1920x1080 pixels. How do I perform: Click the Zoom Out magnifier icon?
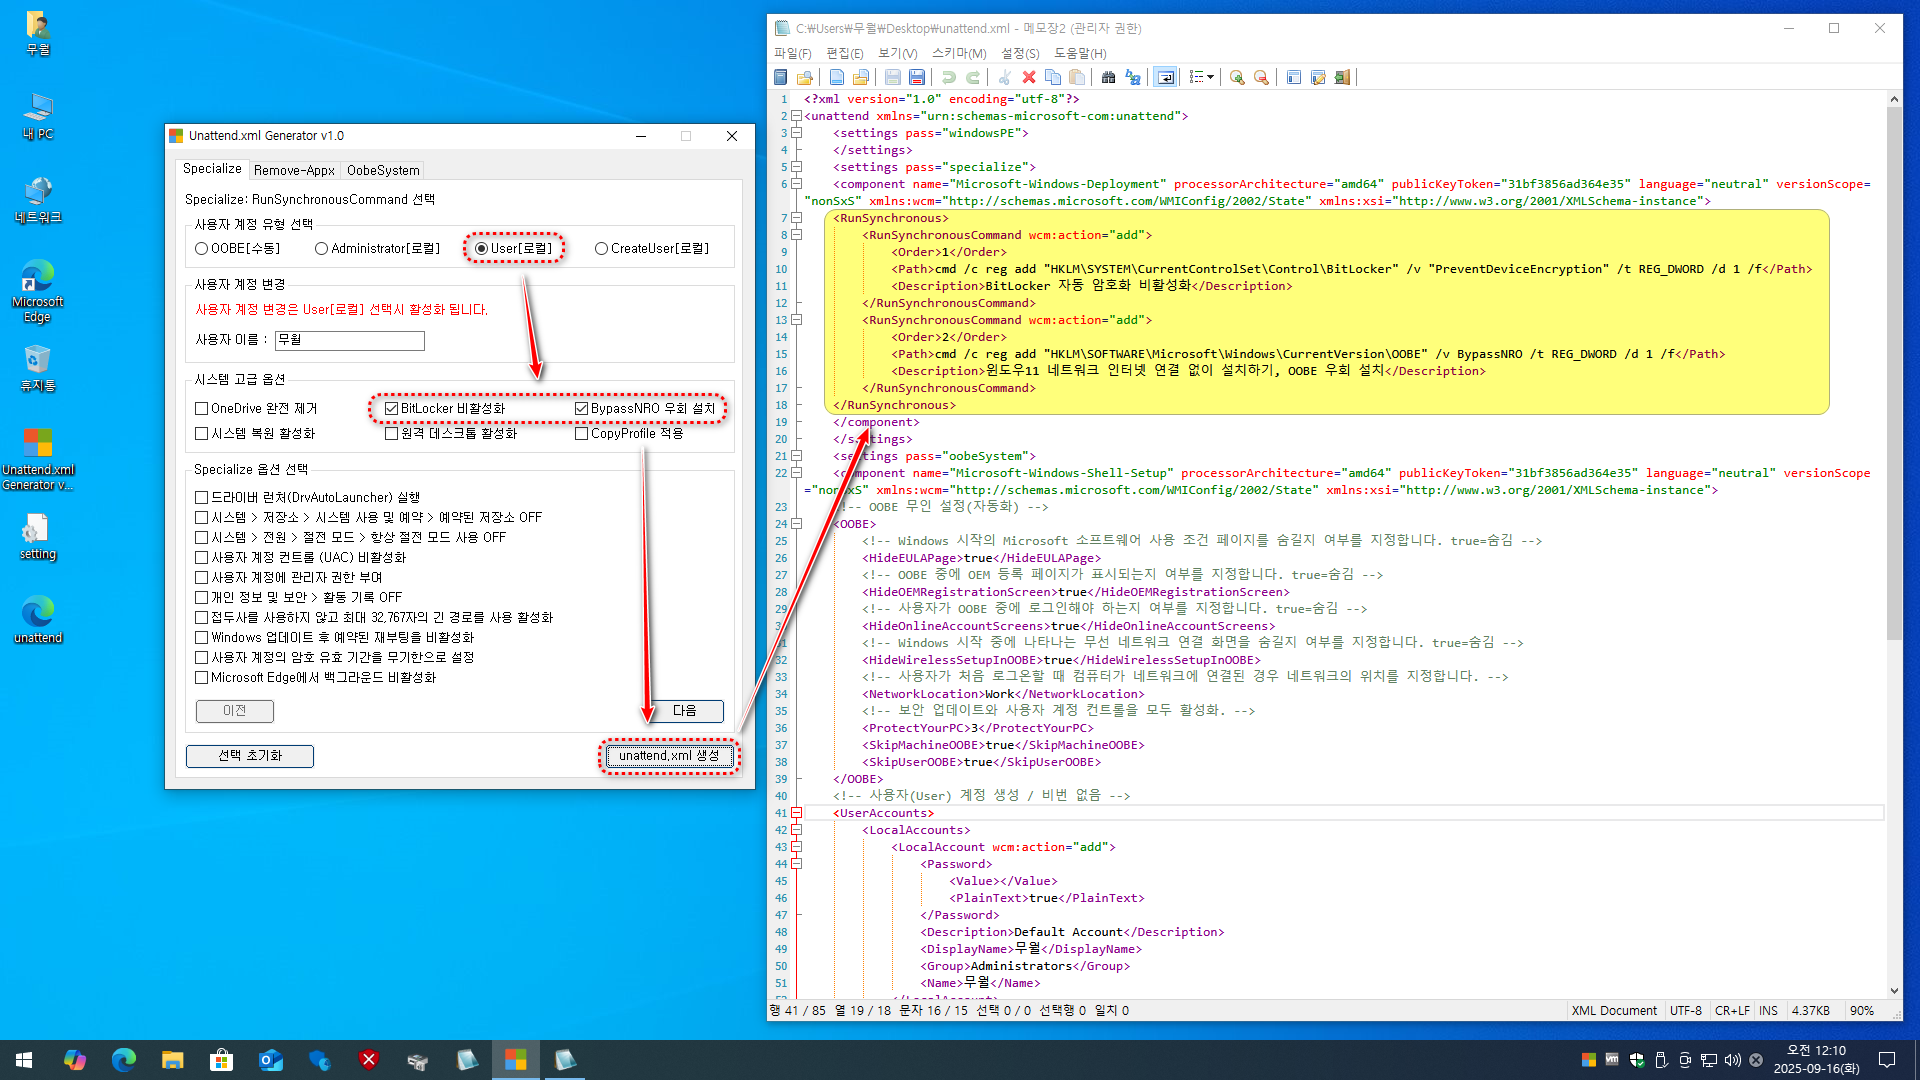(x=1261, y=77)
